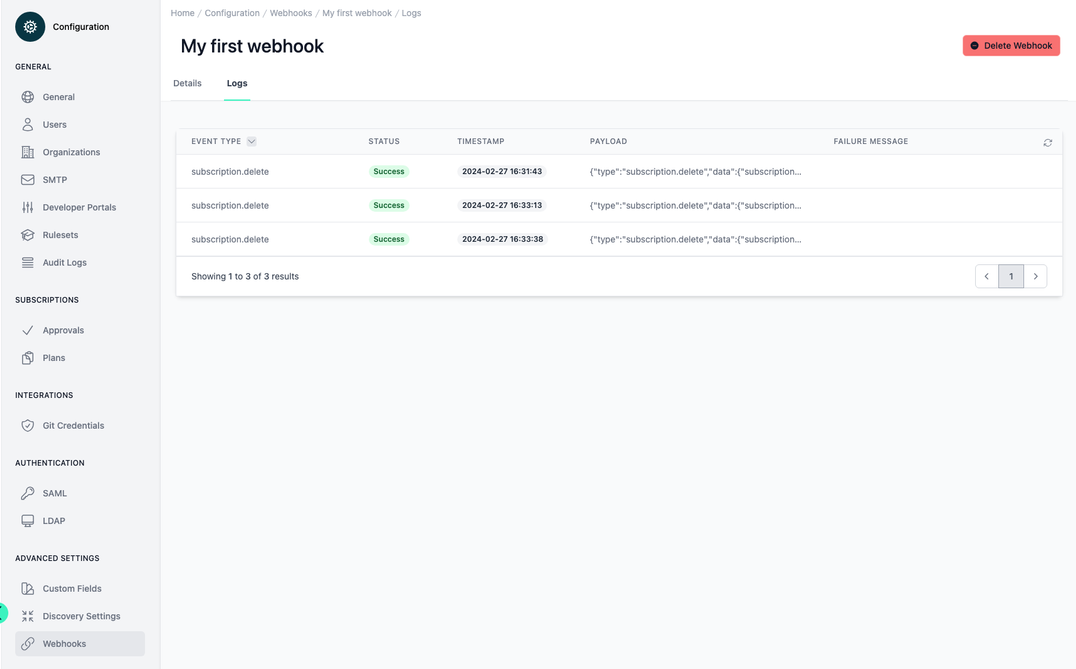Go to the previous page of results
The height and width of the screenshot is (669, 1076).
pyautogui.click(x=986, y=276)
